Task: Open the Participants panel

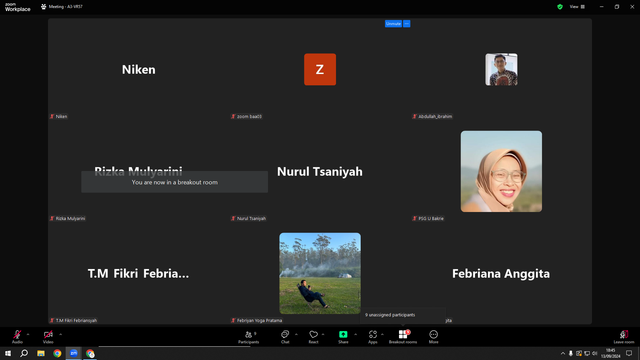Action: [249, 337]
